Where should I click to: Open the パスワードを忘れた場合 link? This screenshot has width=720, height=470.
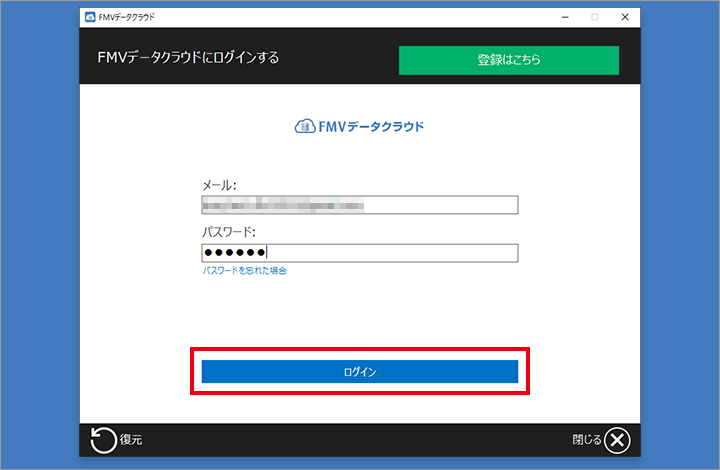point(245,271)
